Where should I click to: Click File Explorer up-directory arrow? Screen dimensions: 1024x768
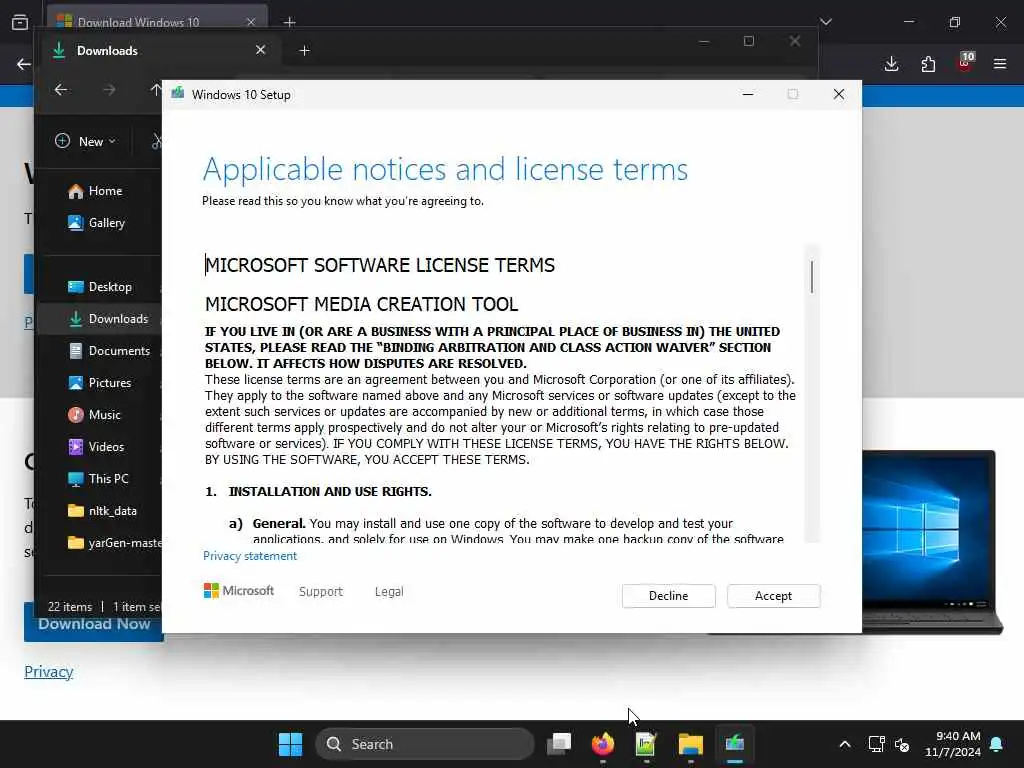(x=155, y=89)
